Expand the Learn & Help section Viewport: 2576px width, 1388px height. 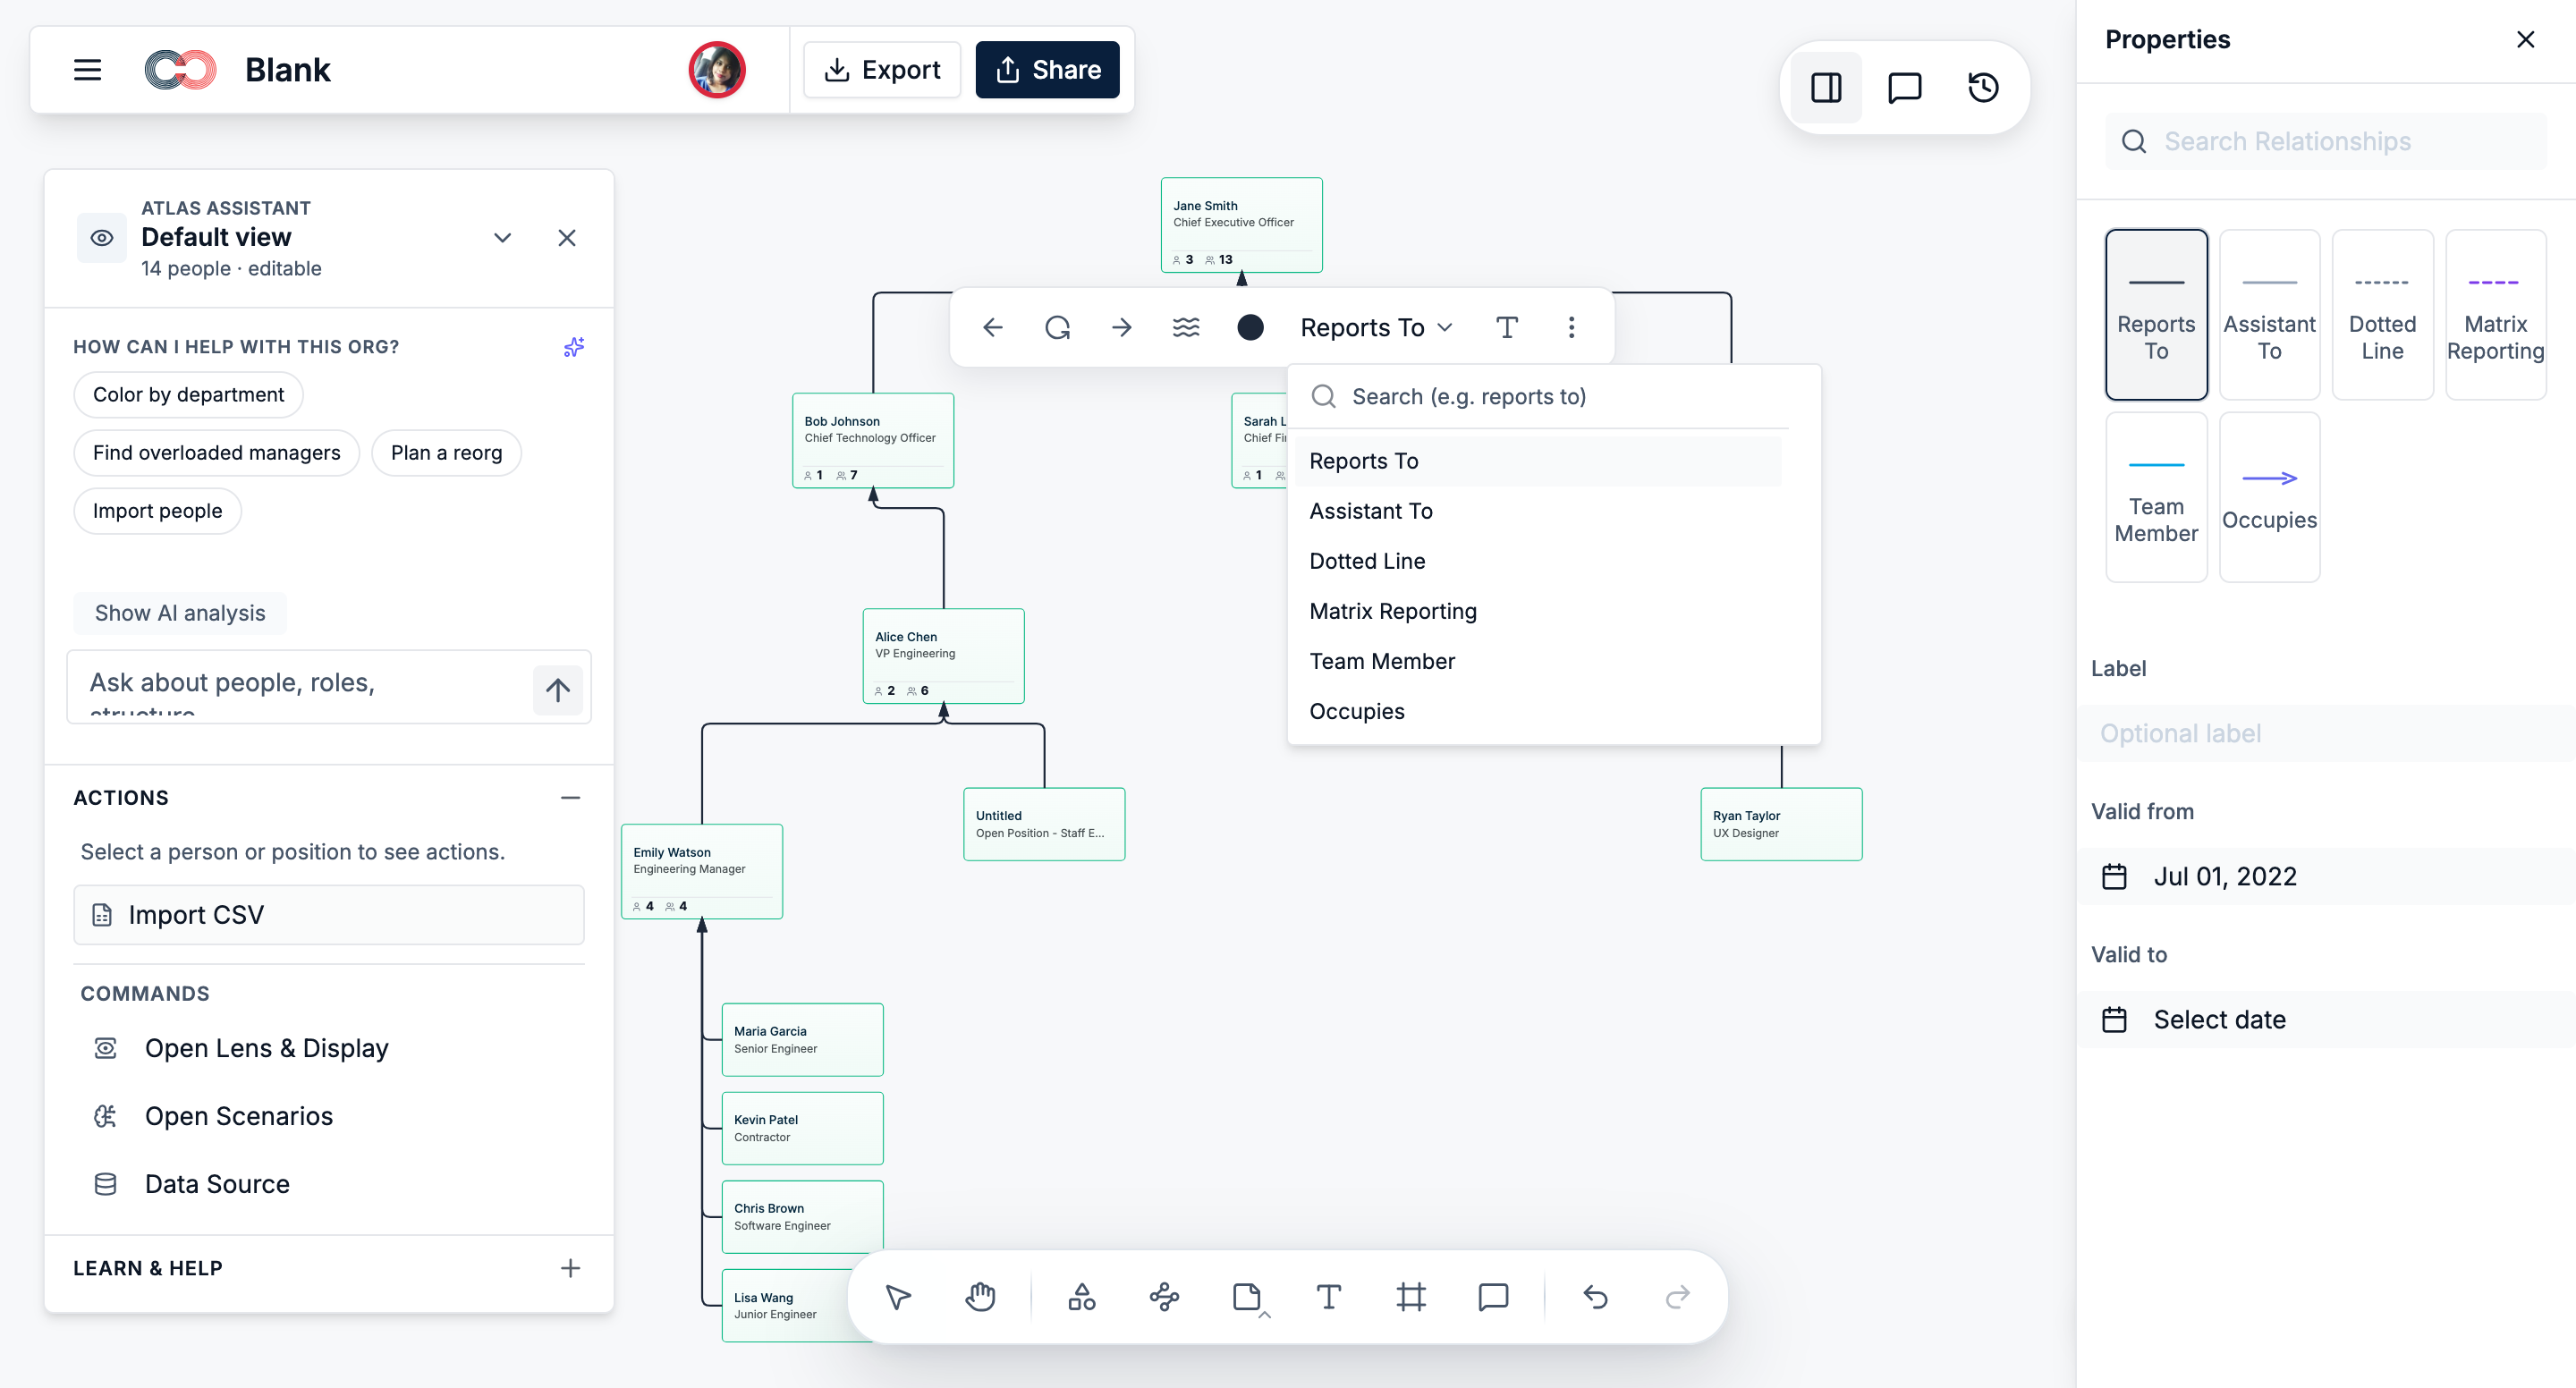tap(570, 1268)
